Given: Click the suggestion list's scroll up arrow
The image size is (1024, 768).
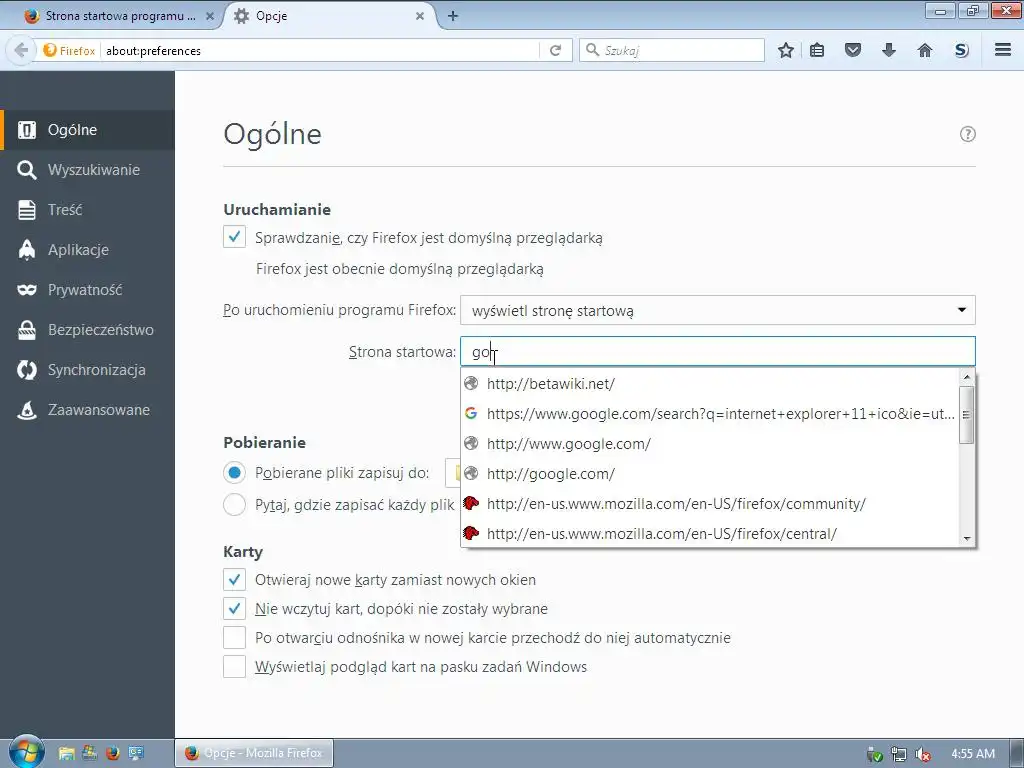Looking at the screenshot, I should (967, 377).
